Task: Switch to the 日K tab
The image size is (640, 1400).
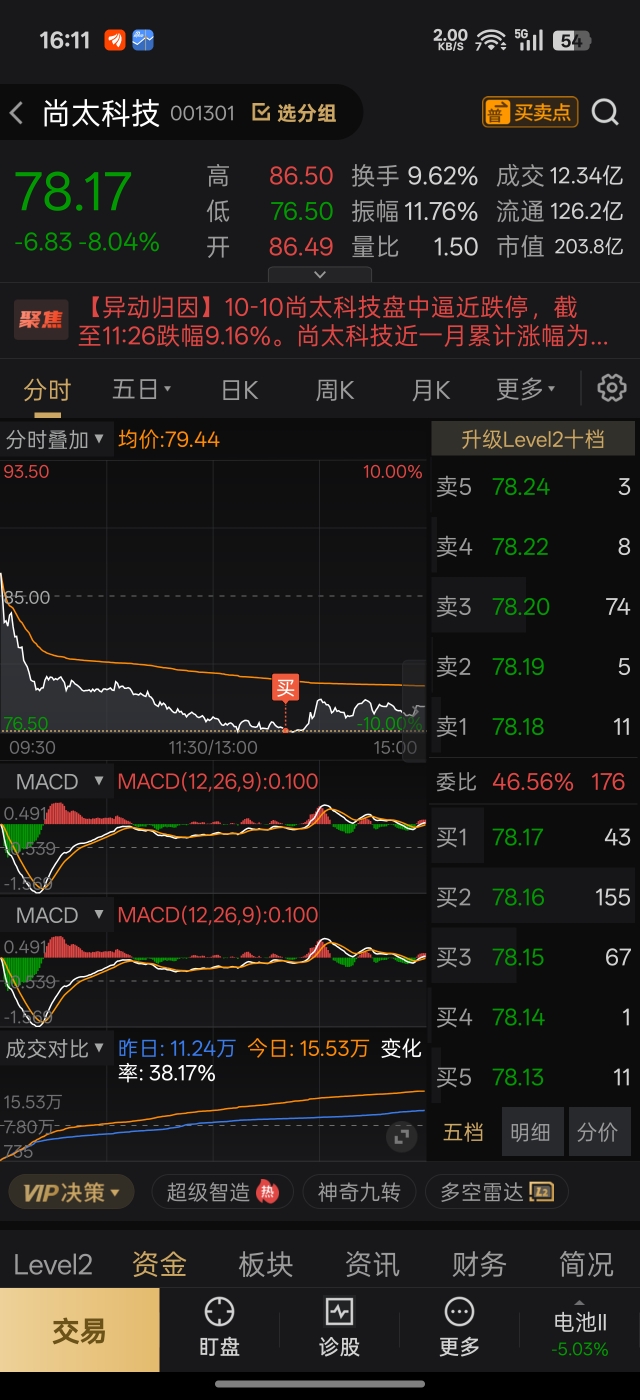Action: coord(240,389)
